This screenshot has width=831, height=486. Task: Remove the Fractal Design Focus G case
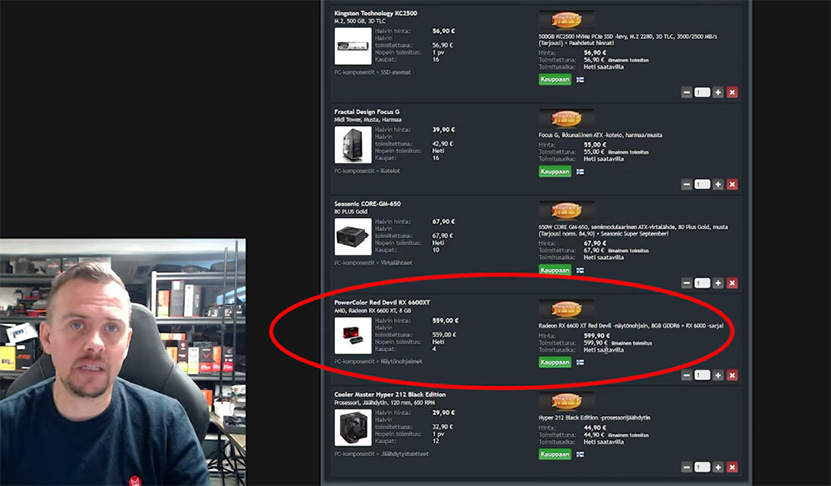coord(732,184)
